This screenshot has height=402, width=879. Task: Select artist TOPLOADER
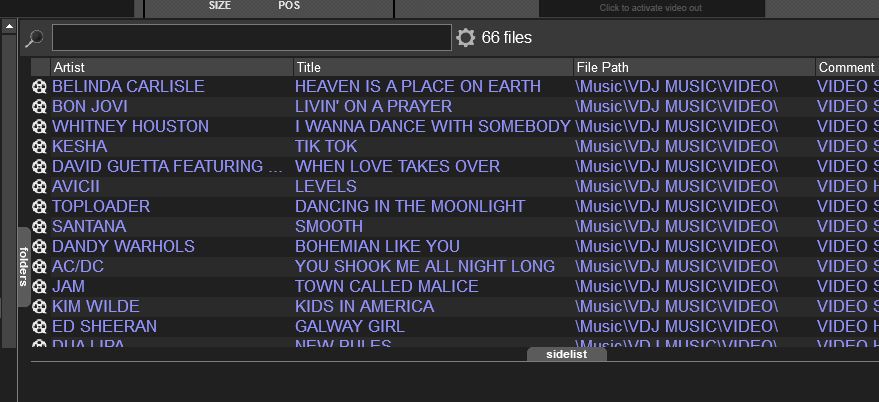pos(101,206)
